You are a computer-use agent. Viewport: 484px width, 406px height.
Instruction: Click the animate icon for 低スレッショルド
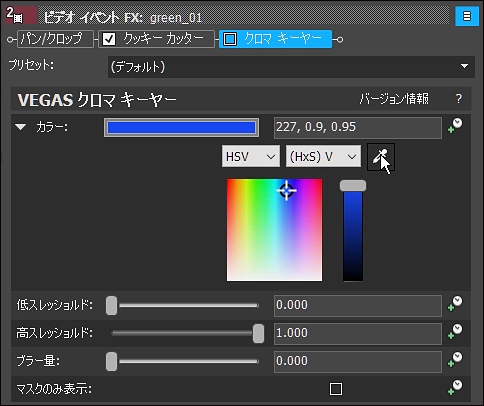point(455,304)
